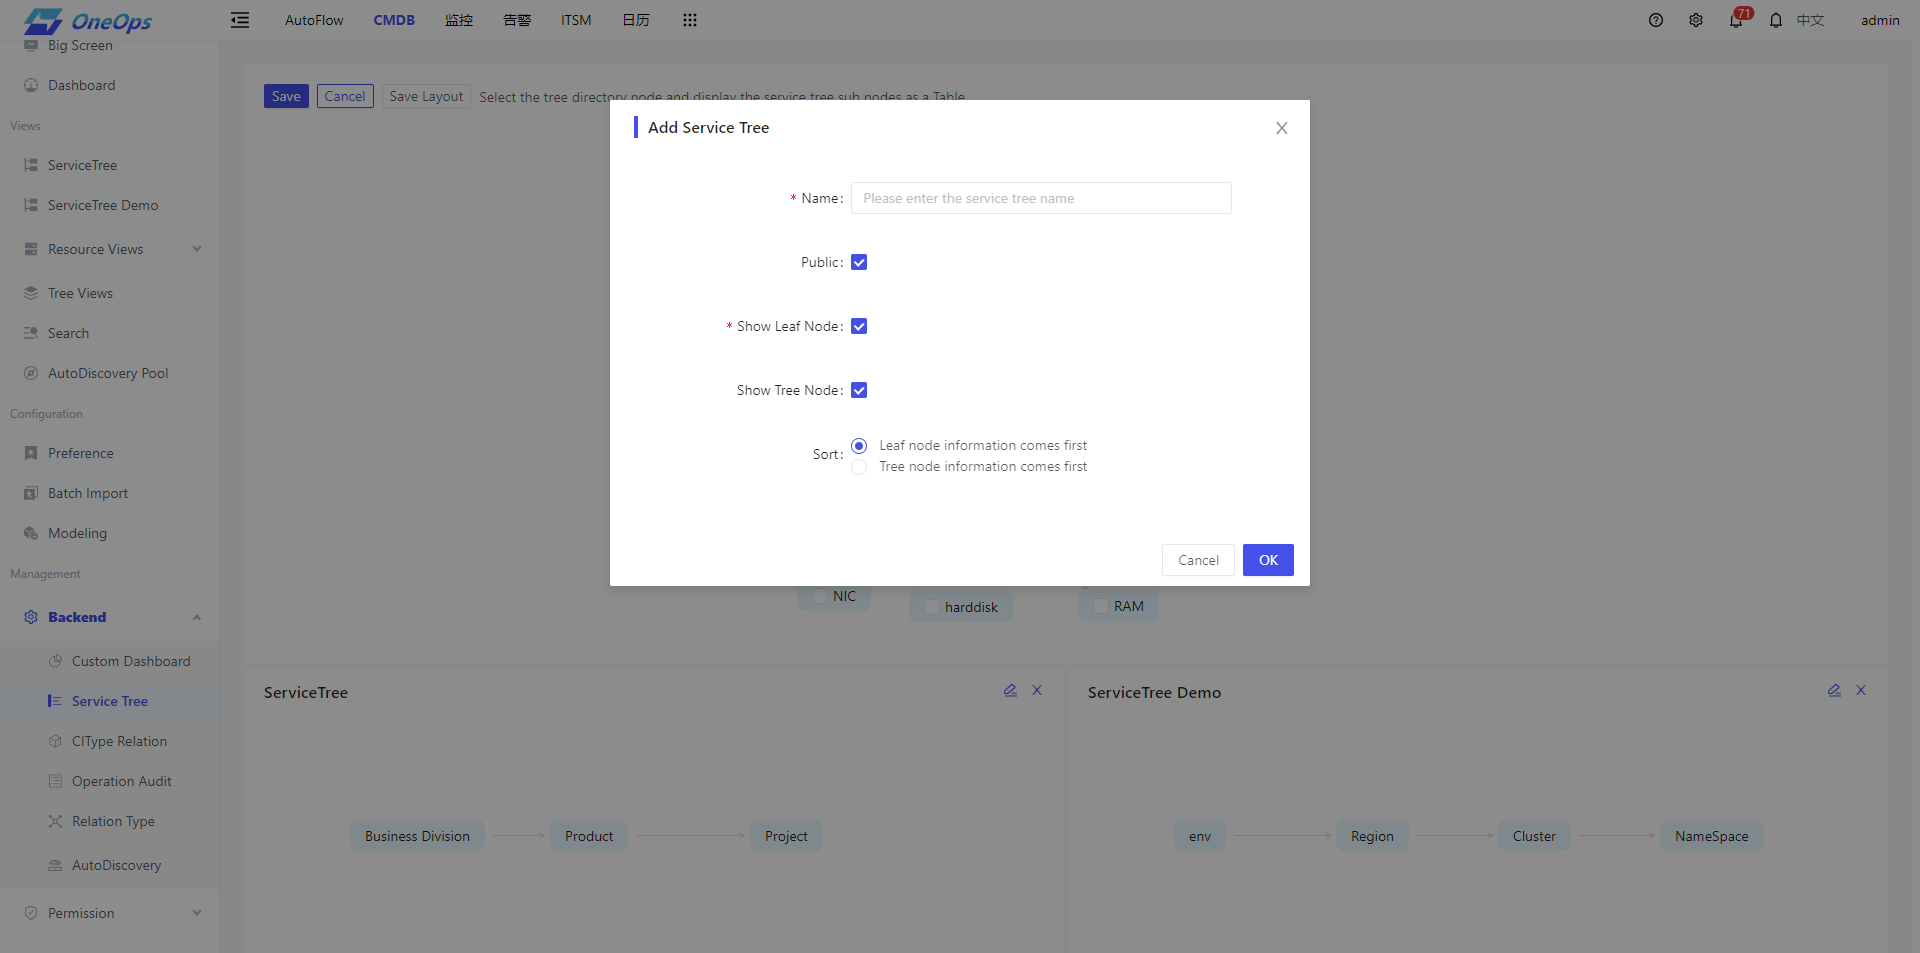Check the NIC node checkbox
Image resolution: width=1920 pixels, height=953 pixels.
821,596
